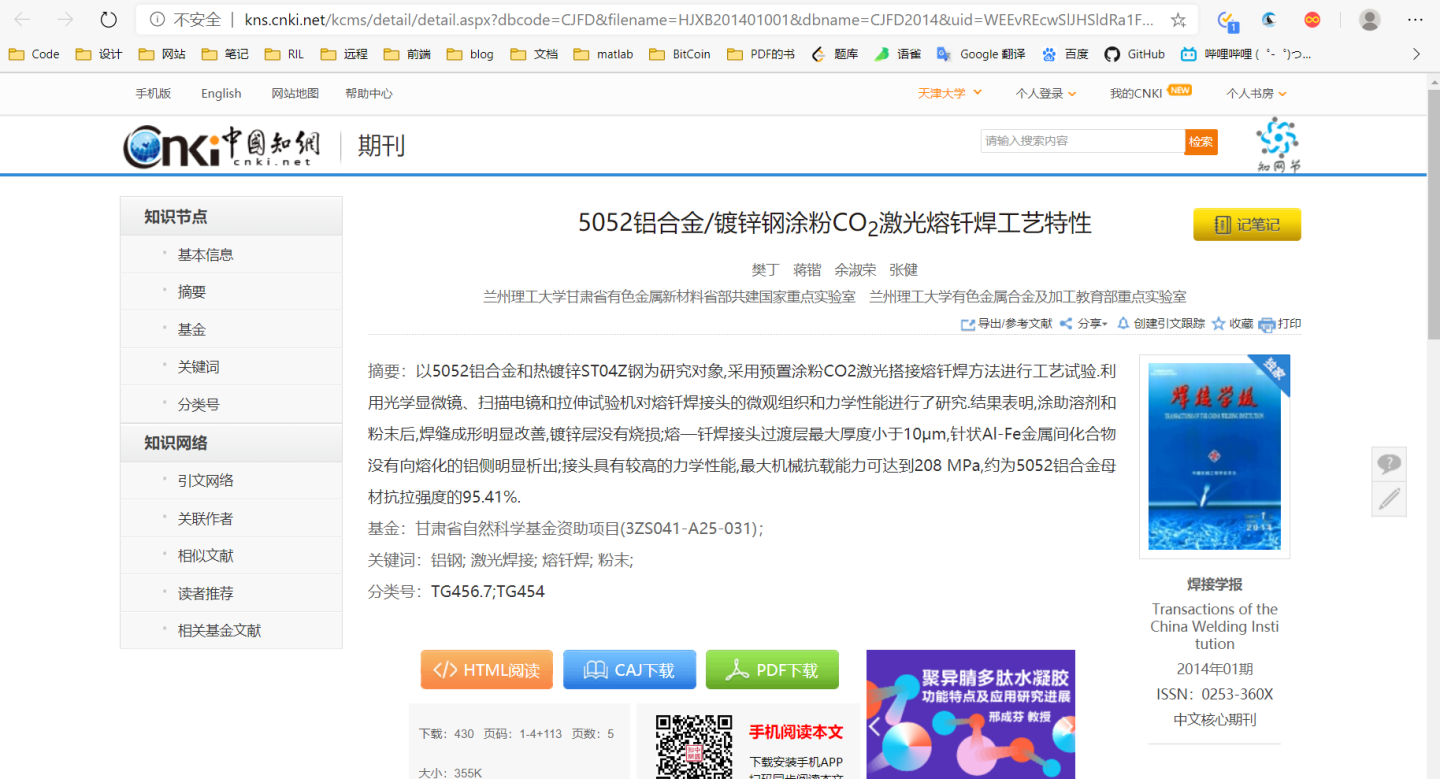
Task: Click the star bookmark icon in address bar
Action: pos(1178,19)
